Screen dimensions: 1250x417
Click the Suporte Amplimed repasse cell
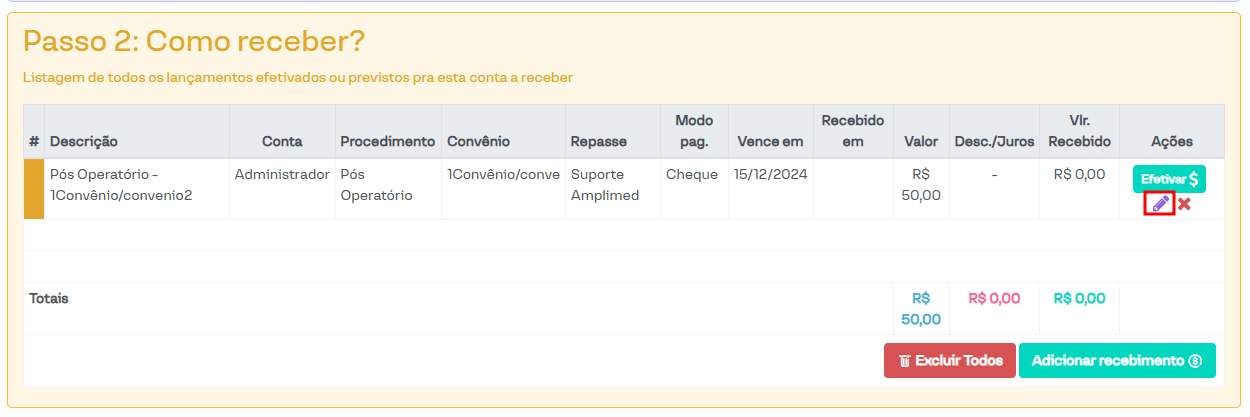click(605, 185)
